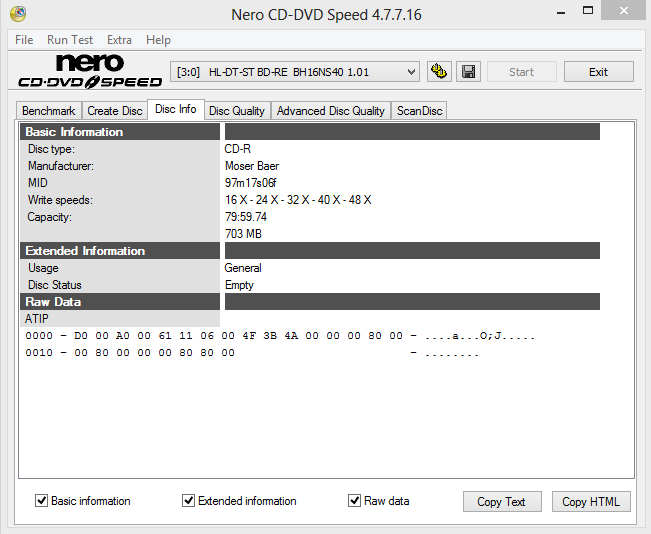Click the Copy HTML button
651x534 pixels.
pyautogui.click(x=591, y=502)
